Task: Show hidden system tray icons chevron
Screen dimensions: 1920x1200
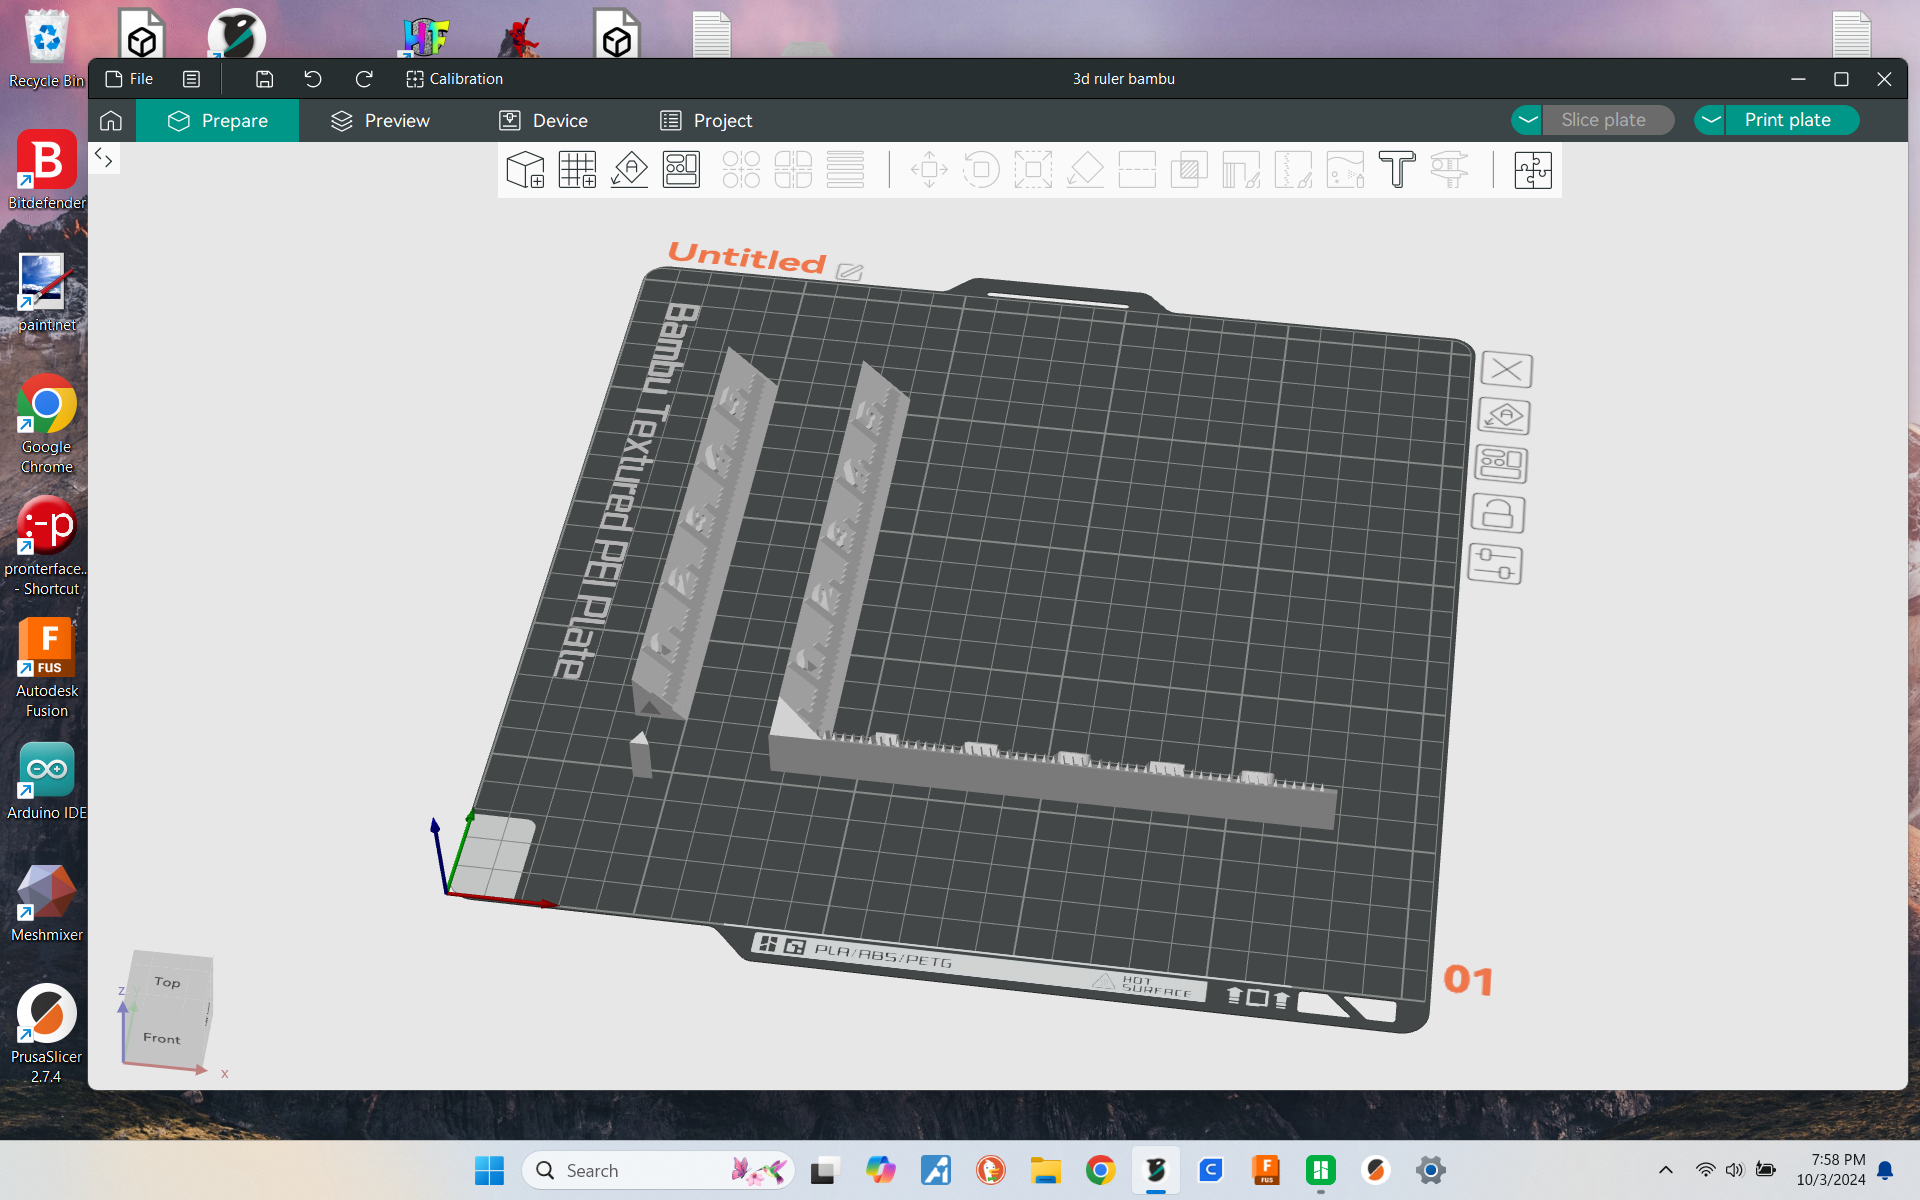Action: pos(1665,1170)
